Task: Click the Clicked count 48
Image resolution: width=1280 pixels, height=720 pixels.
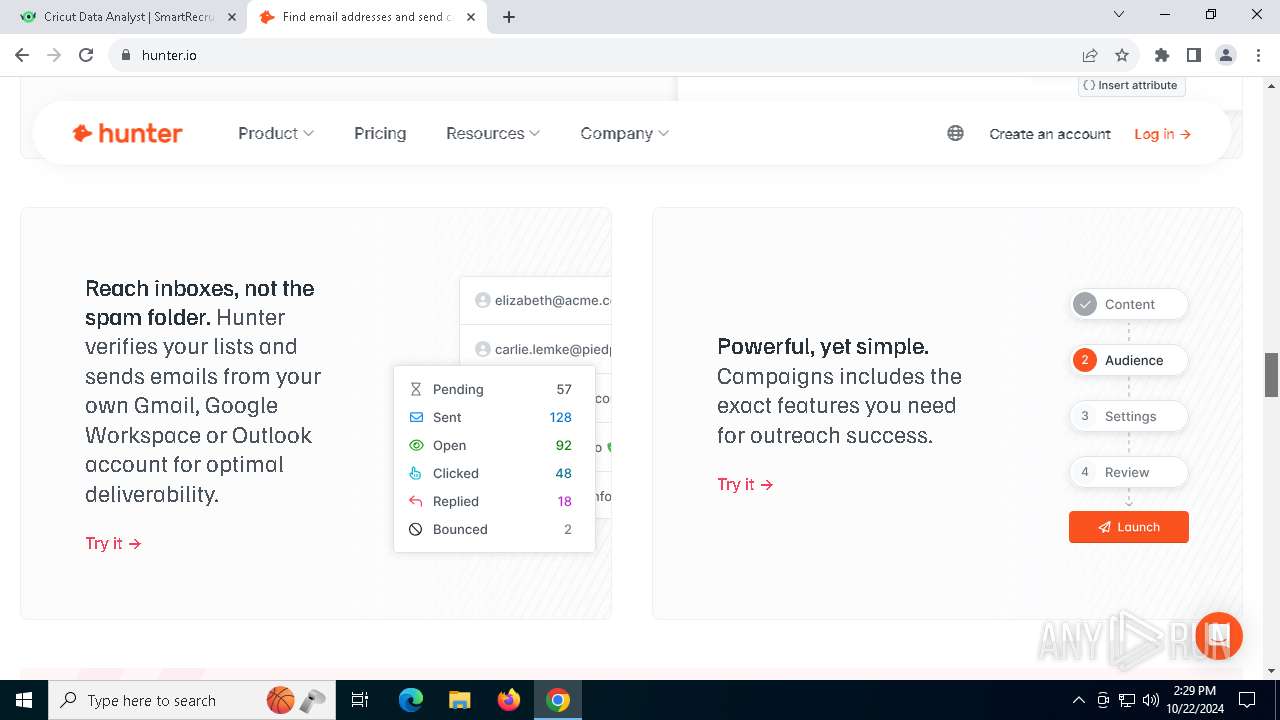Action: [x=564, y=473]
